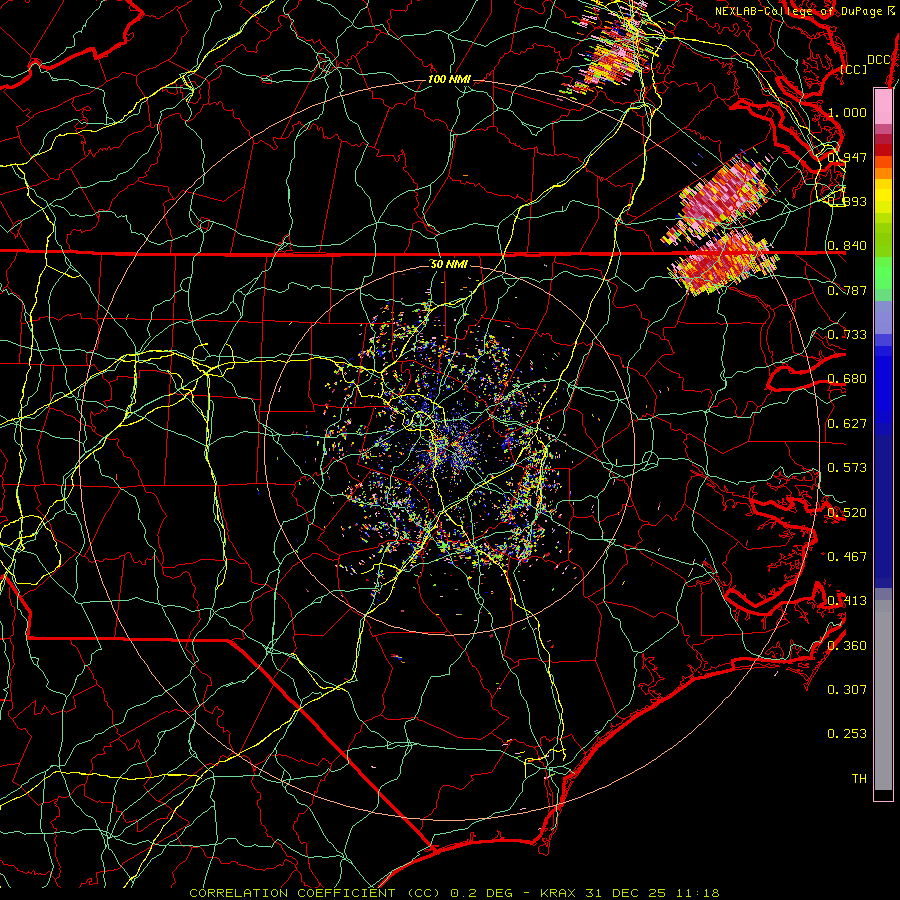Image resolution: width=900 pixels, height=900 pixels.
Task: Click "CORRELATION COEFFICIENT" in the bottom caption
Action: click(292, 893)
